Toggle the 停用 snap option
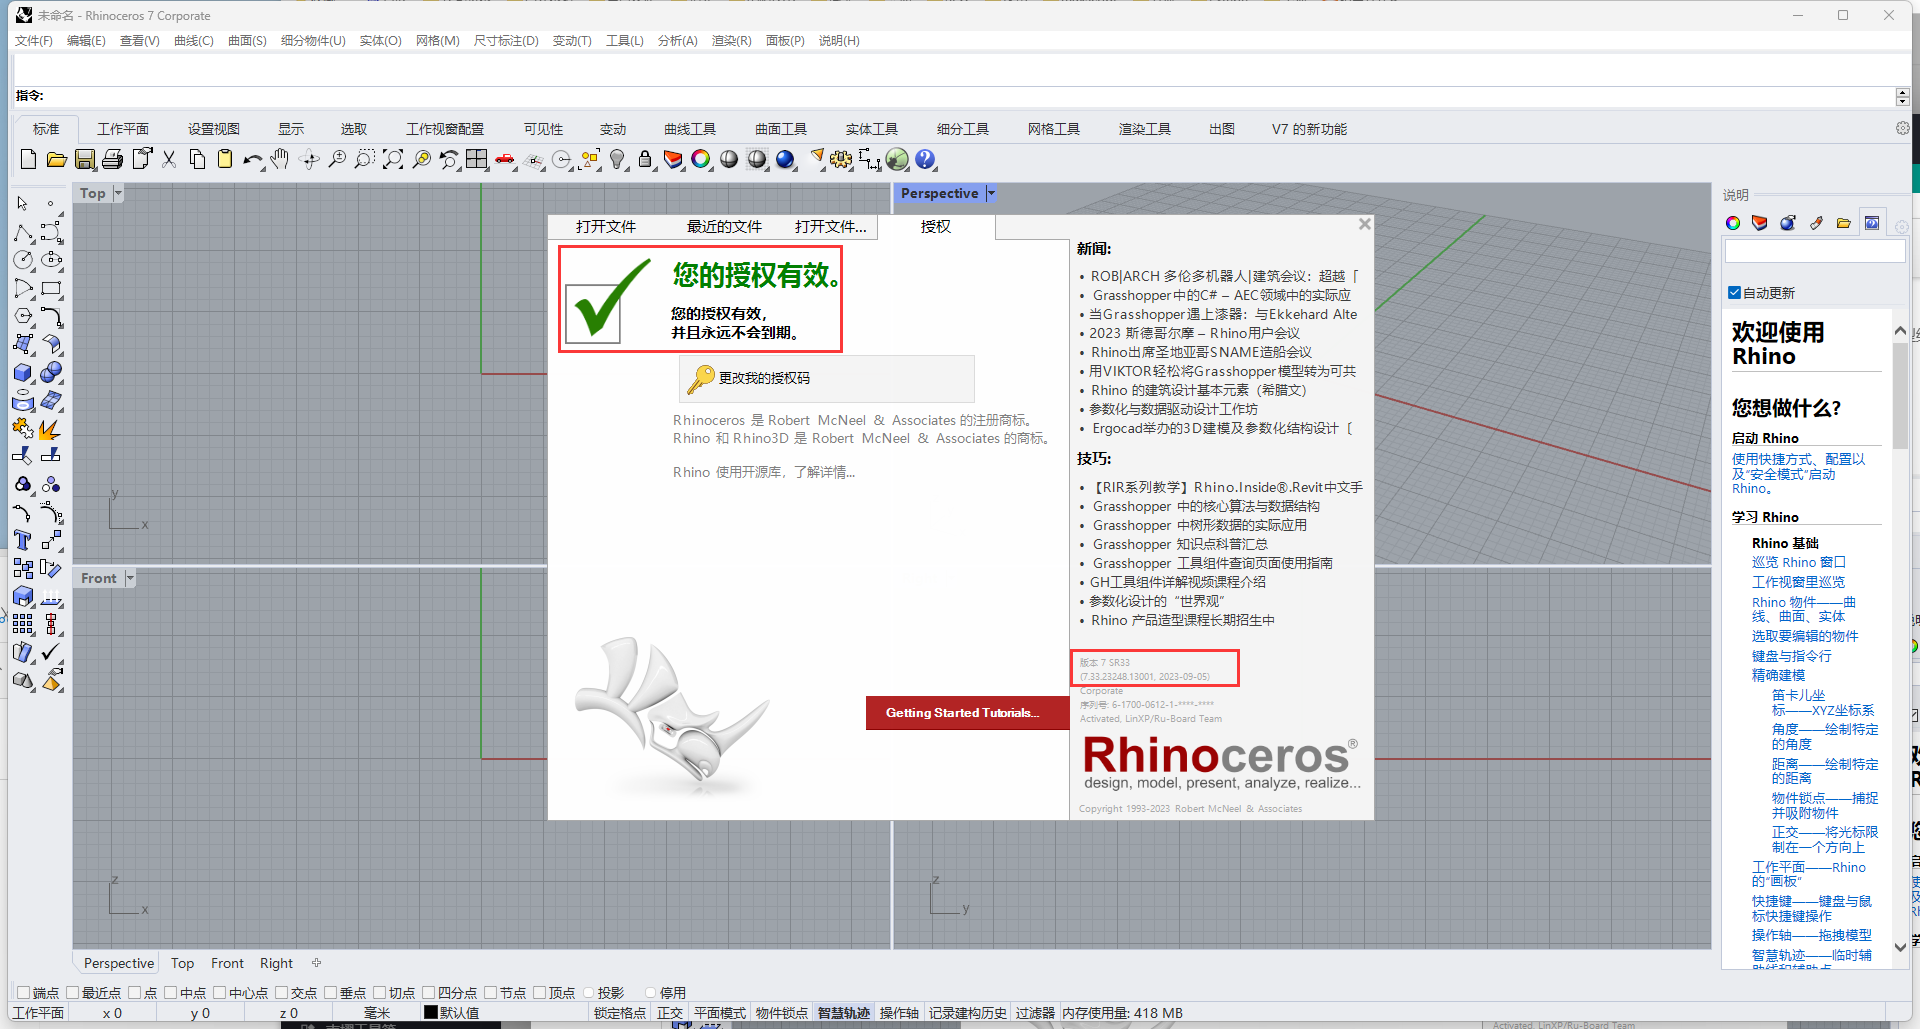Screen dimensions: 1920x1029 click(x=651, y=993)
